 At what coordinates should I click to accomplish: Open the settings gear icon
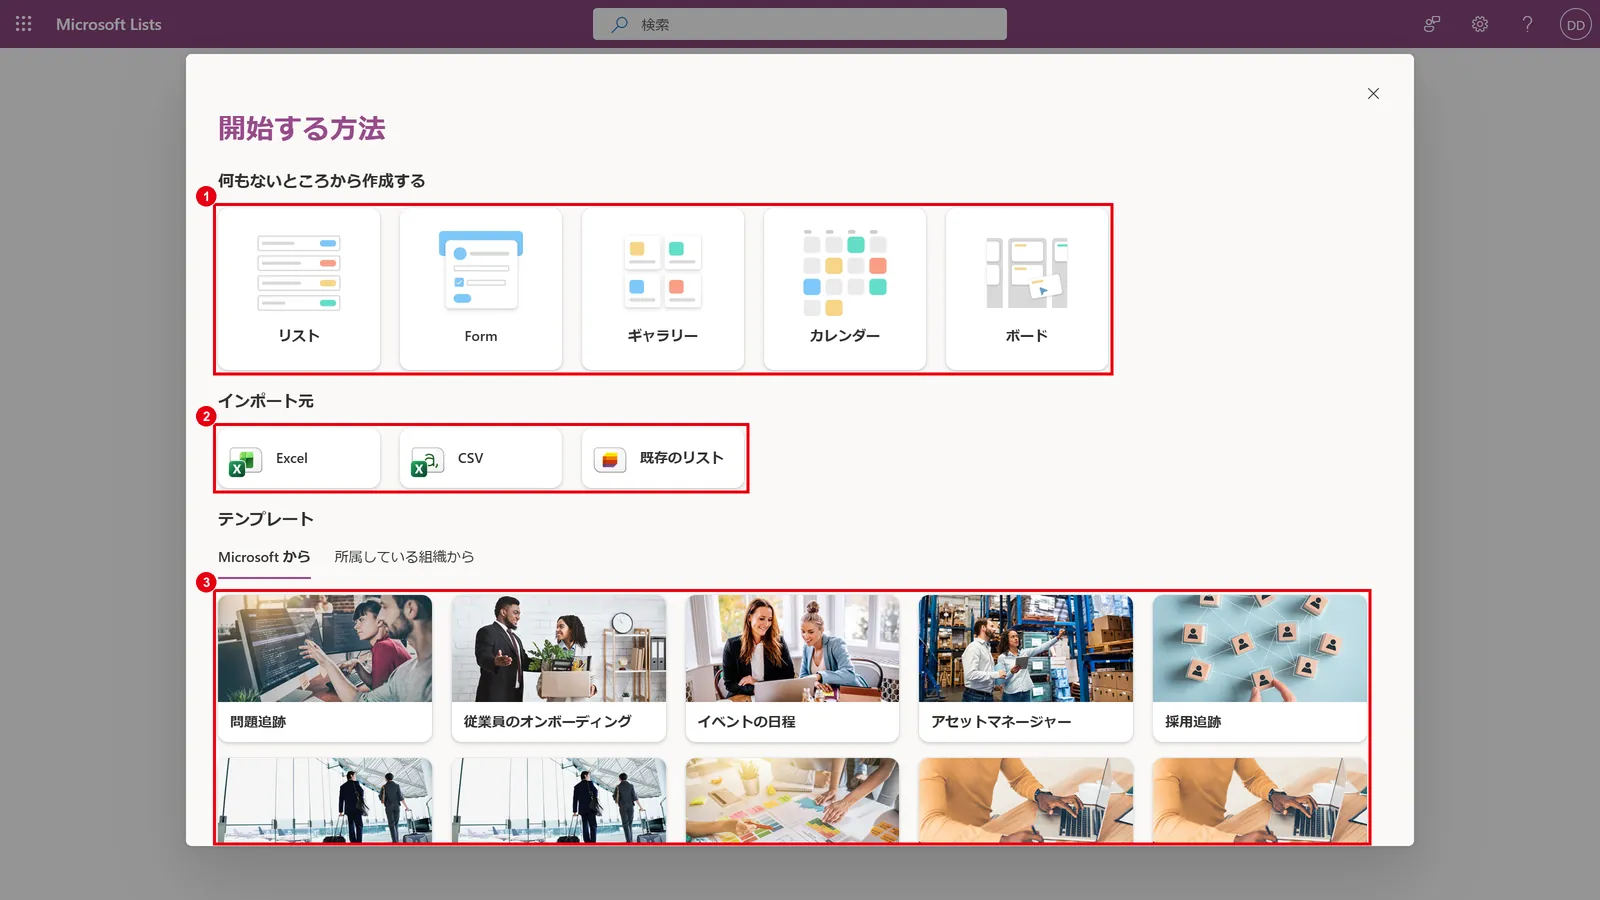tap(1480, 24)
